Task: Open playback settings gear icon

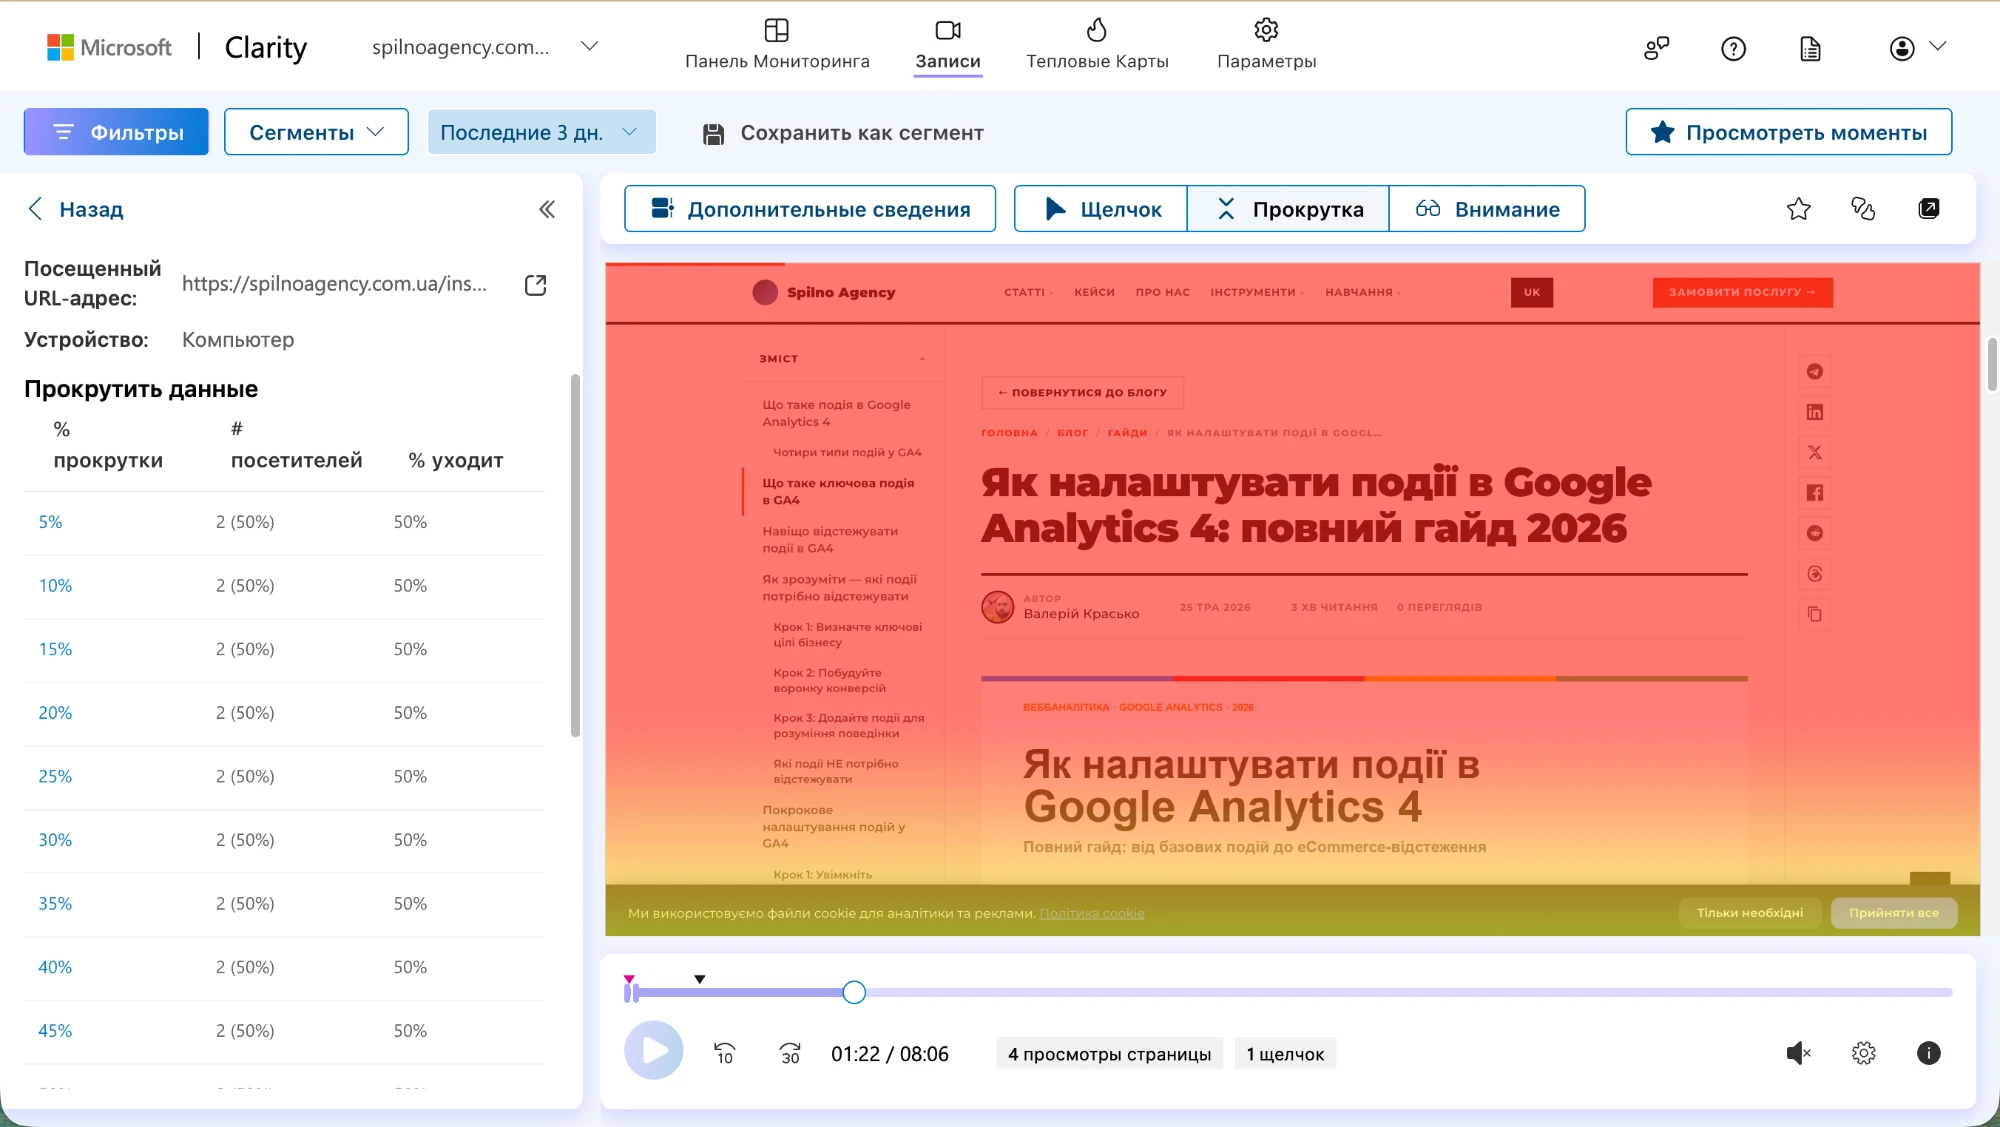Action: (x=1864, y=1053)
